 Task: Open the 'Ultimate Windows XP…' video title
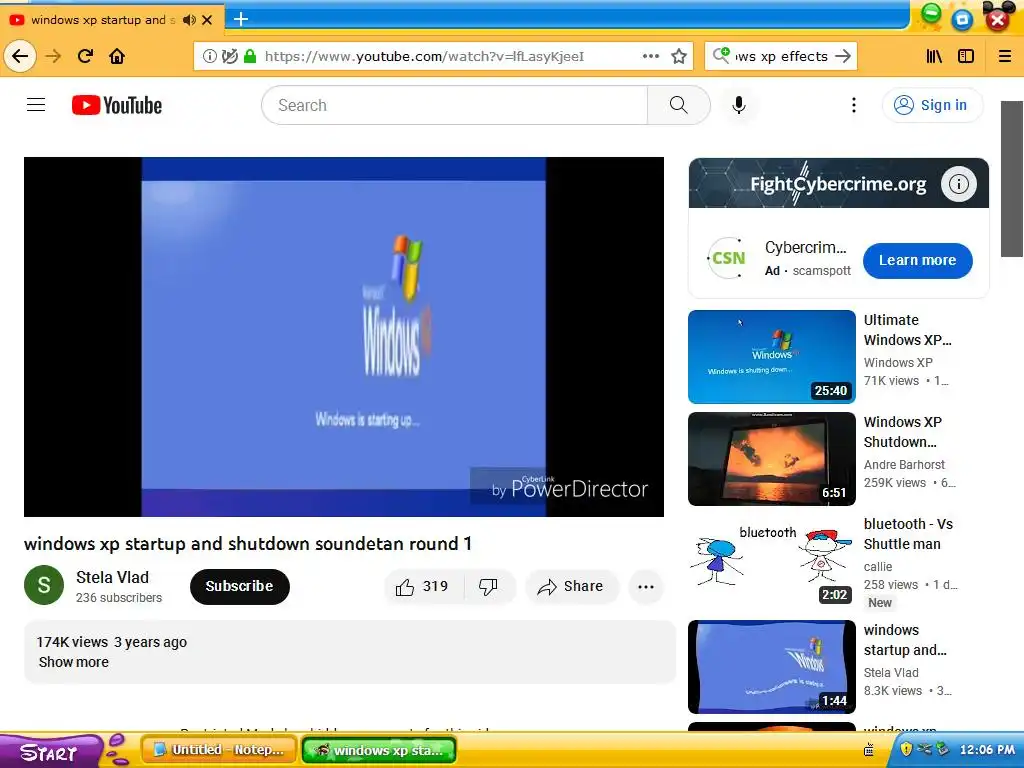pos(908,330)
